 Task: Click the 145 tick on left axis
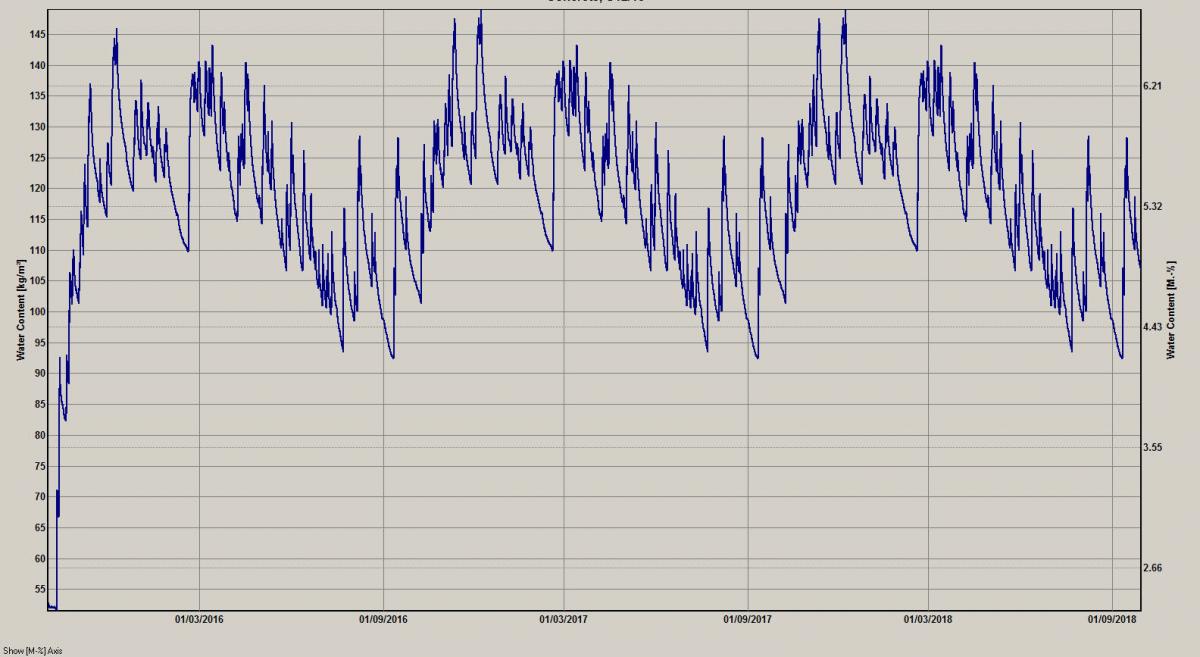pyautogui.click(x=39, y=35)
